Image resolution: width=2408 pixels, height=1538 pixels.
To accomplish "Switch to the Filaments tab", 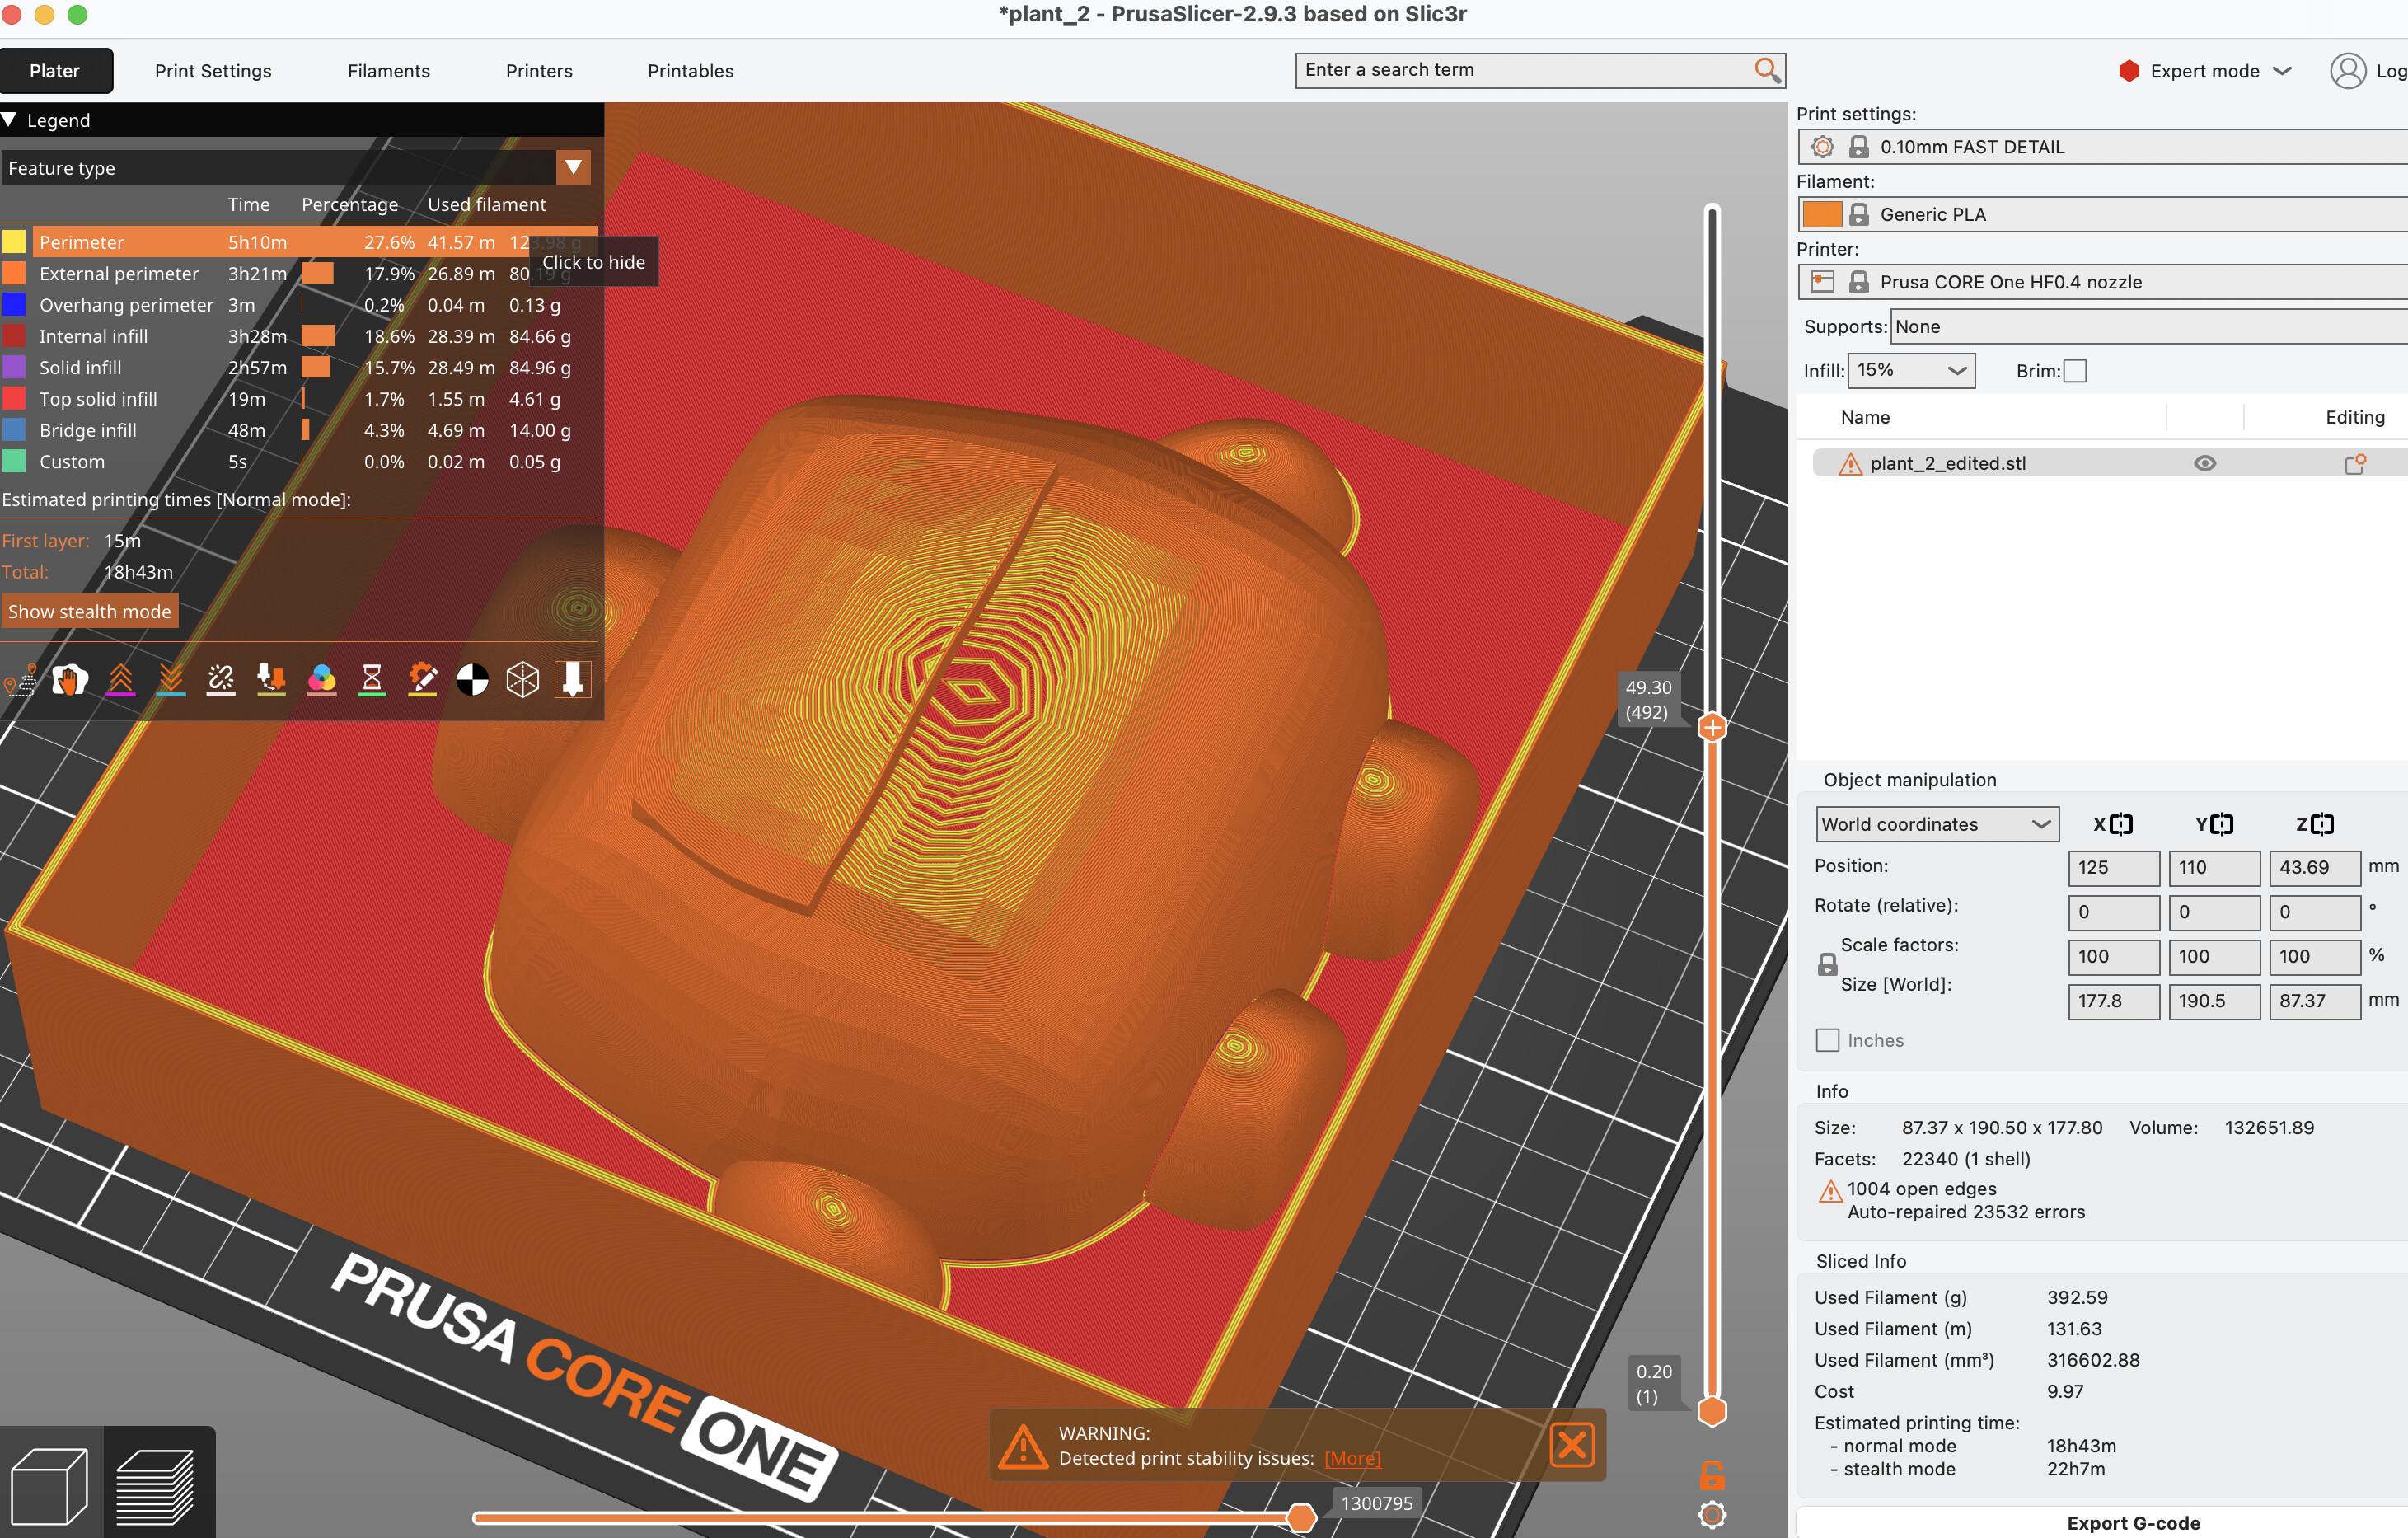I will 388,71.
